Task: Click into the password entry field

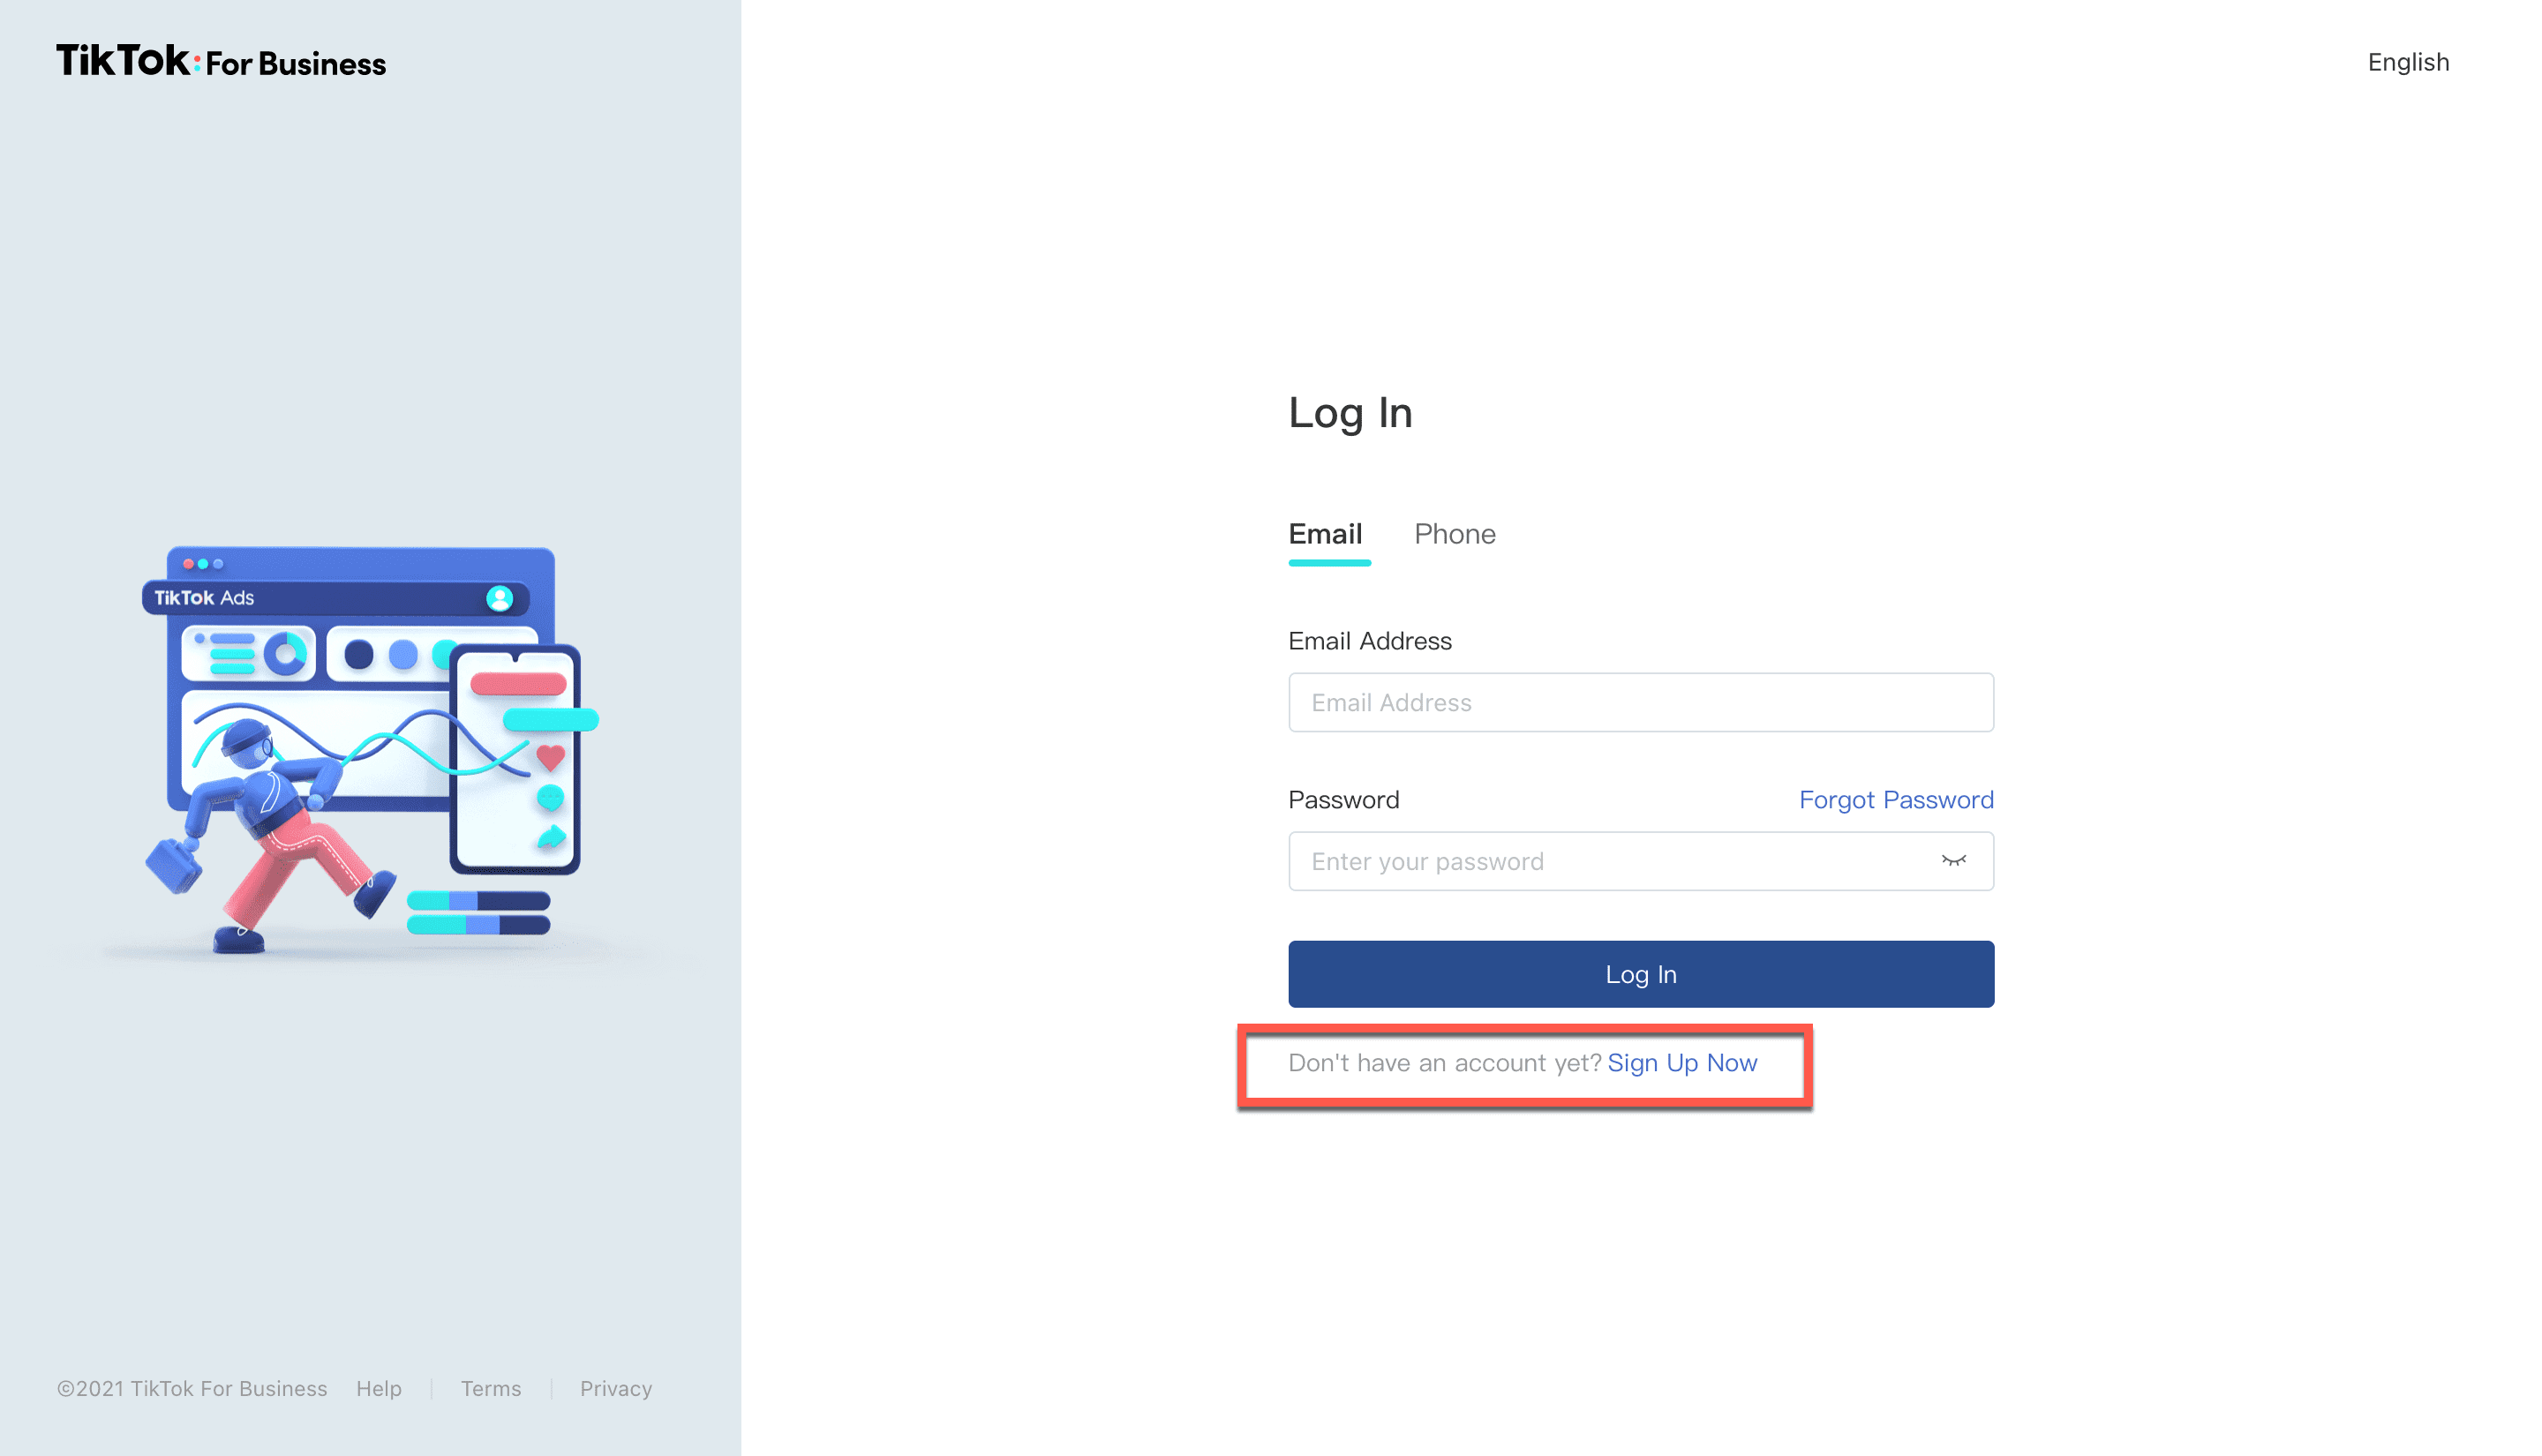Action: coord(1610,861)
